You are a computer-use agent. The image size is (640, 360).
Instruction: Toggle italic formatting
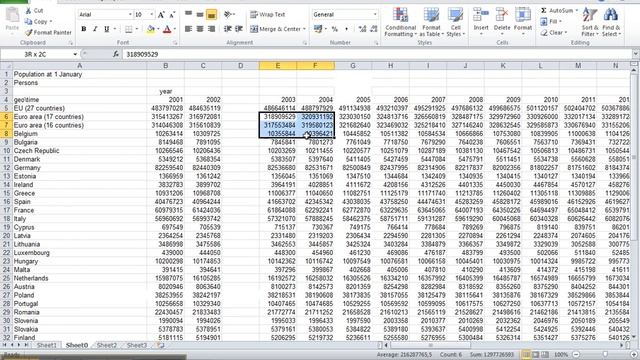(x=95, y=29)
